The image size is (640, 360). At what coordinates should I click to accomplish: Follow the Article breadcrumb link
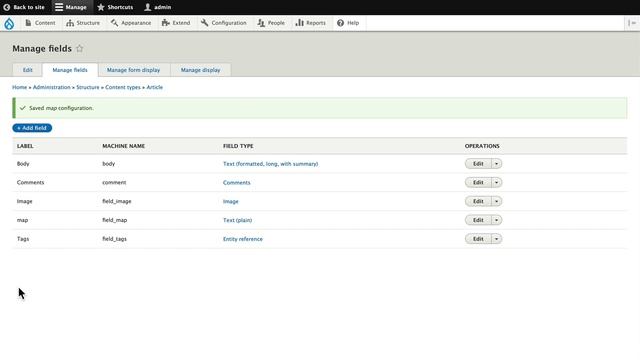coord(155,87)
